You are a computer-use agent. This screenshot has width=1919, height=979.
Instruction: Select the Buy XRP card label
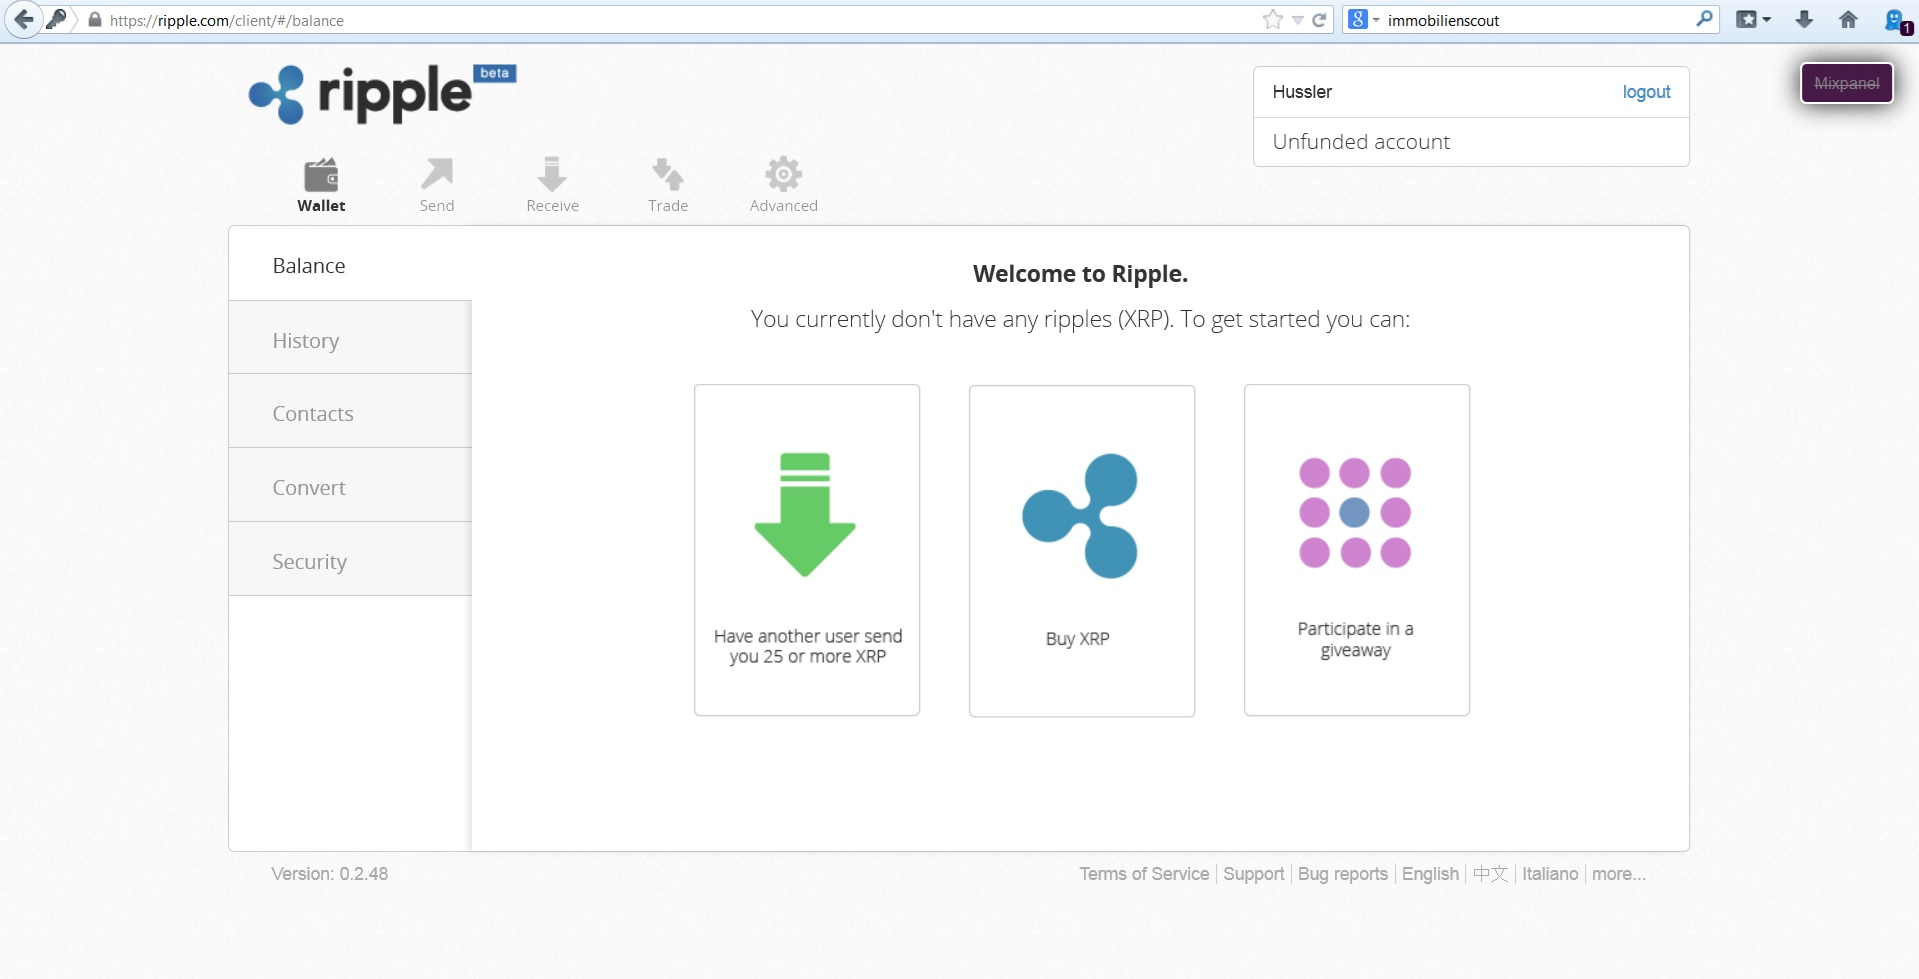pyautogui.click(x=1077, y=639)
